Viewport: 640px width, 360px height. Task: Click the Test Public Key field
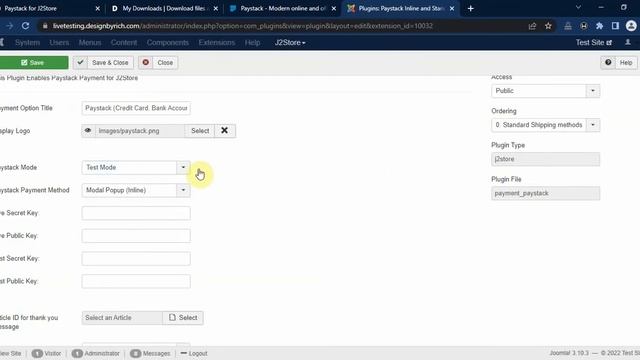click(136, 282)
